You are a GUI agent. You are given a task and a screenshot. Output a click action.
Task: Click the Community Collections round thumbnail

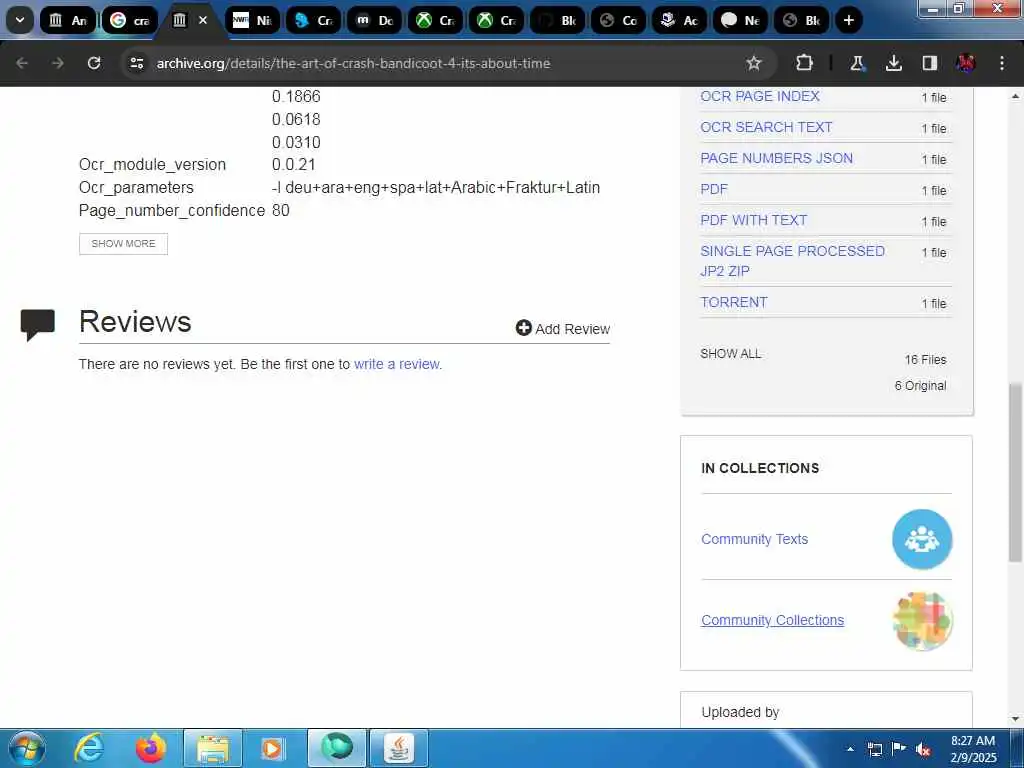(922, 621)
